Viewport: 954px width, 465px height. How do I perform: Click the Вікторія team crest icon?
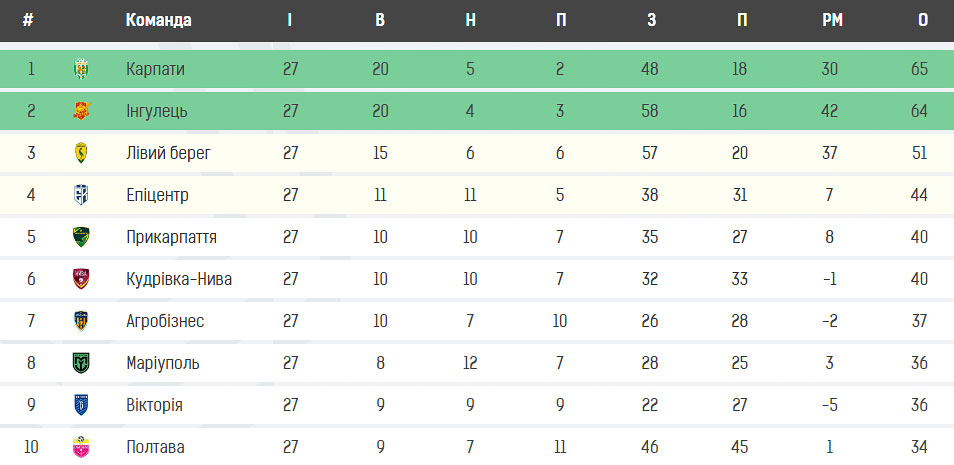(81, 405)
